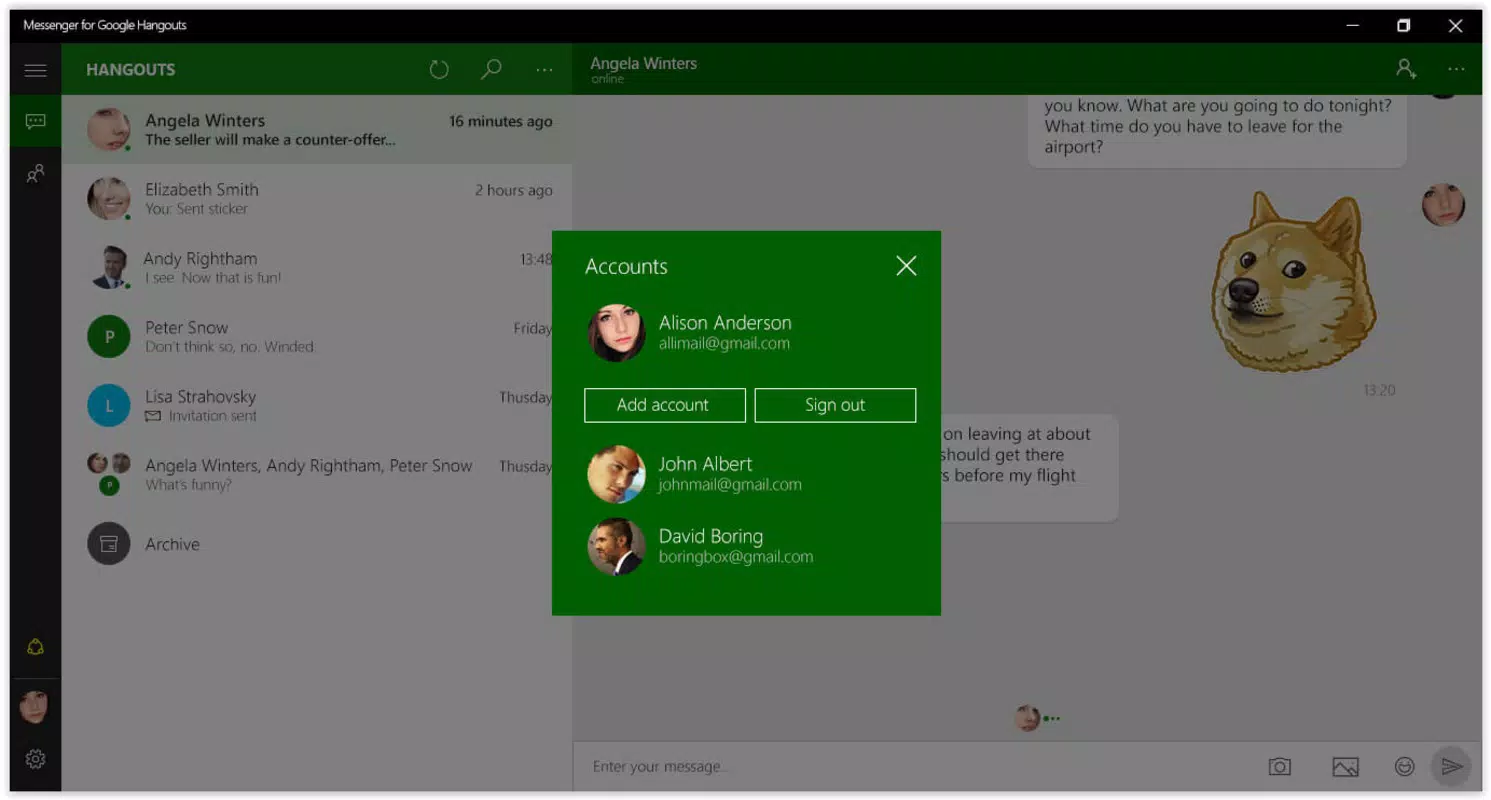Click the send message arrow button
The width and height of the screenshot is (1491, 800).
tap(1451, 767)
